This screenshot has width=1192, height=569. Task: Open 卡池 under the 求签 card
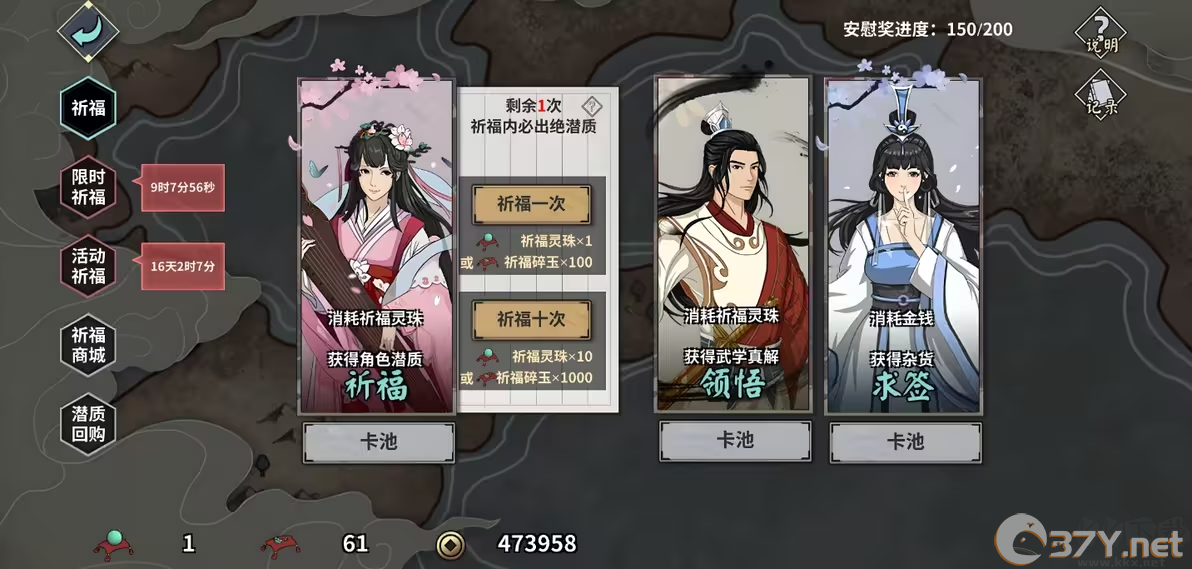pyautogui.click(x=905, y=442)
